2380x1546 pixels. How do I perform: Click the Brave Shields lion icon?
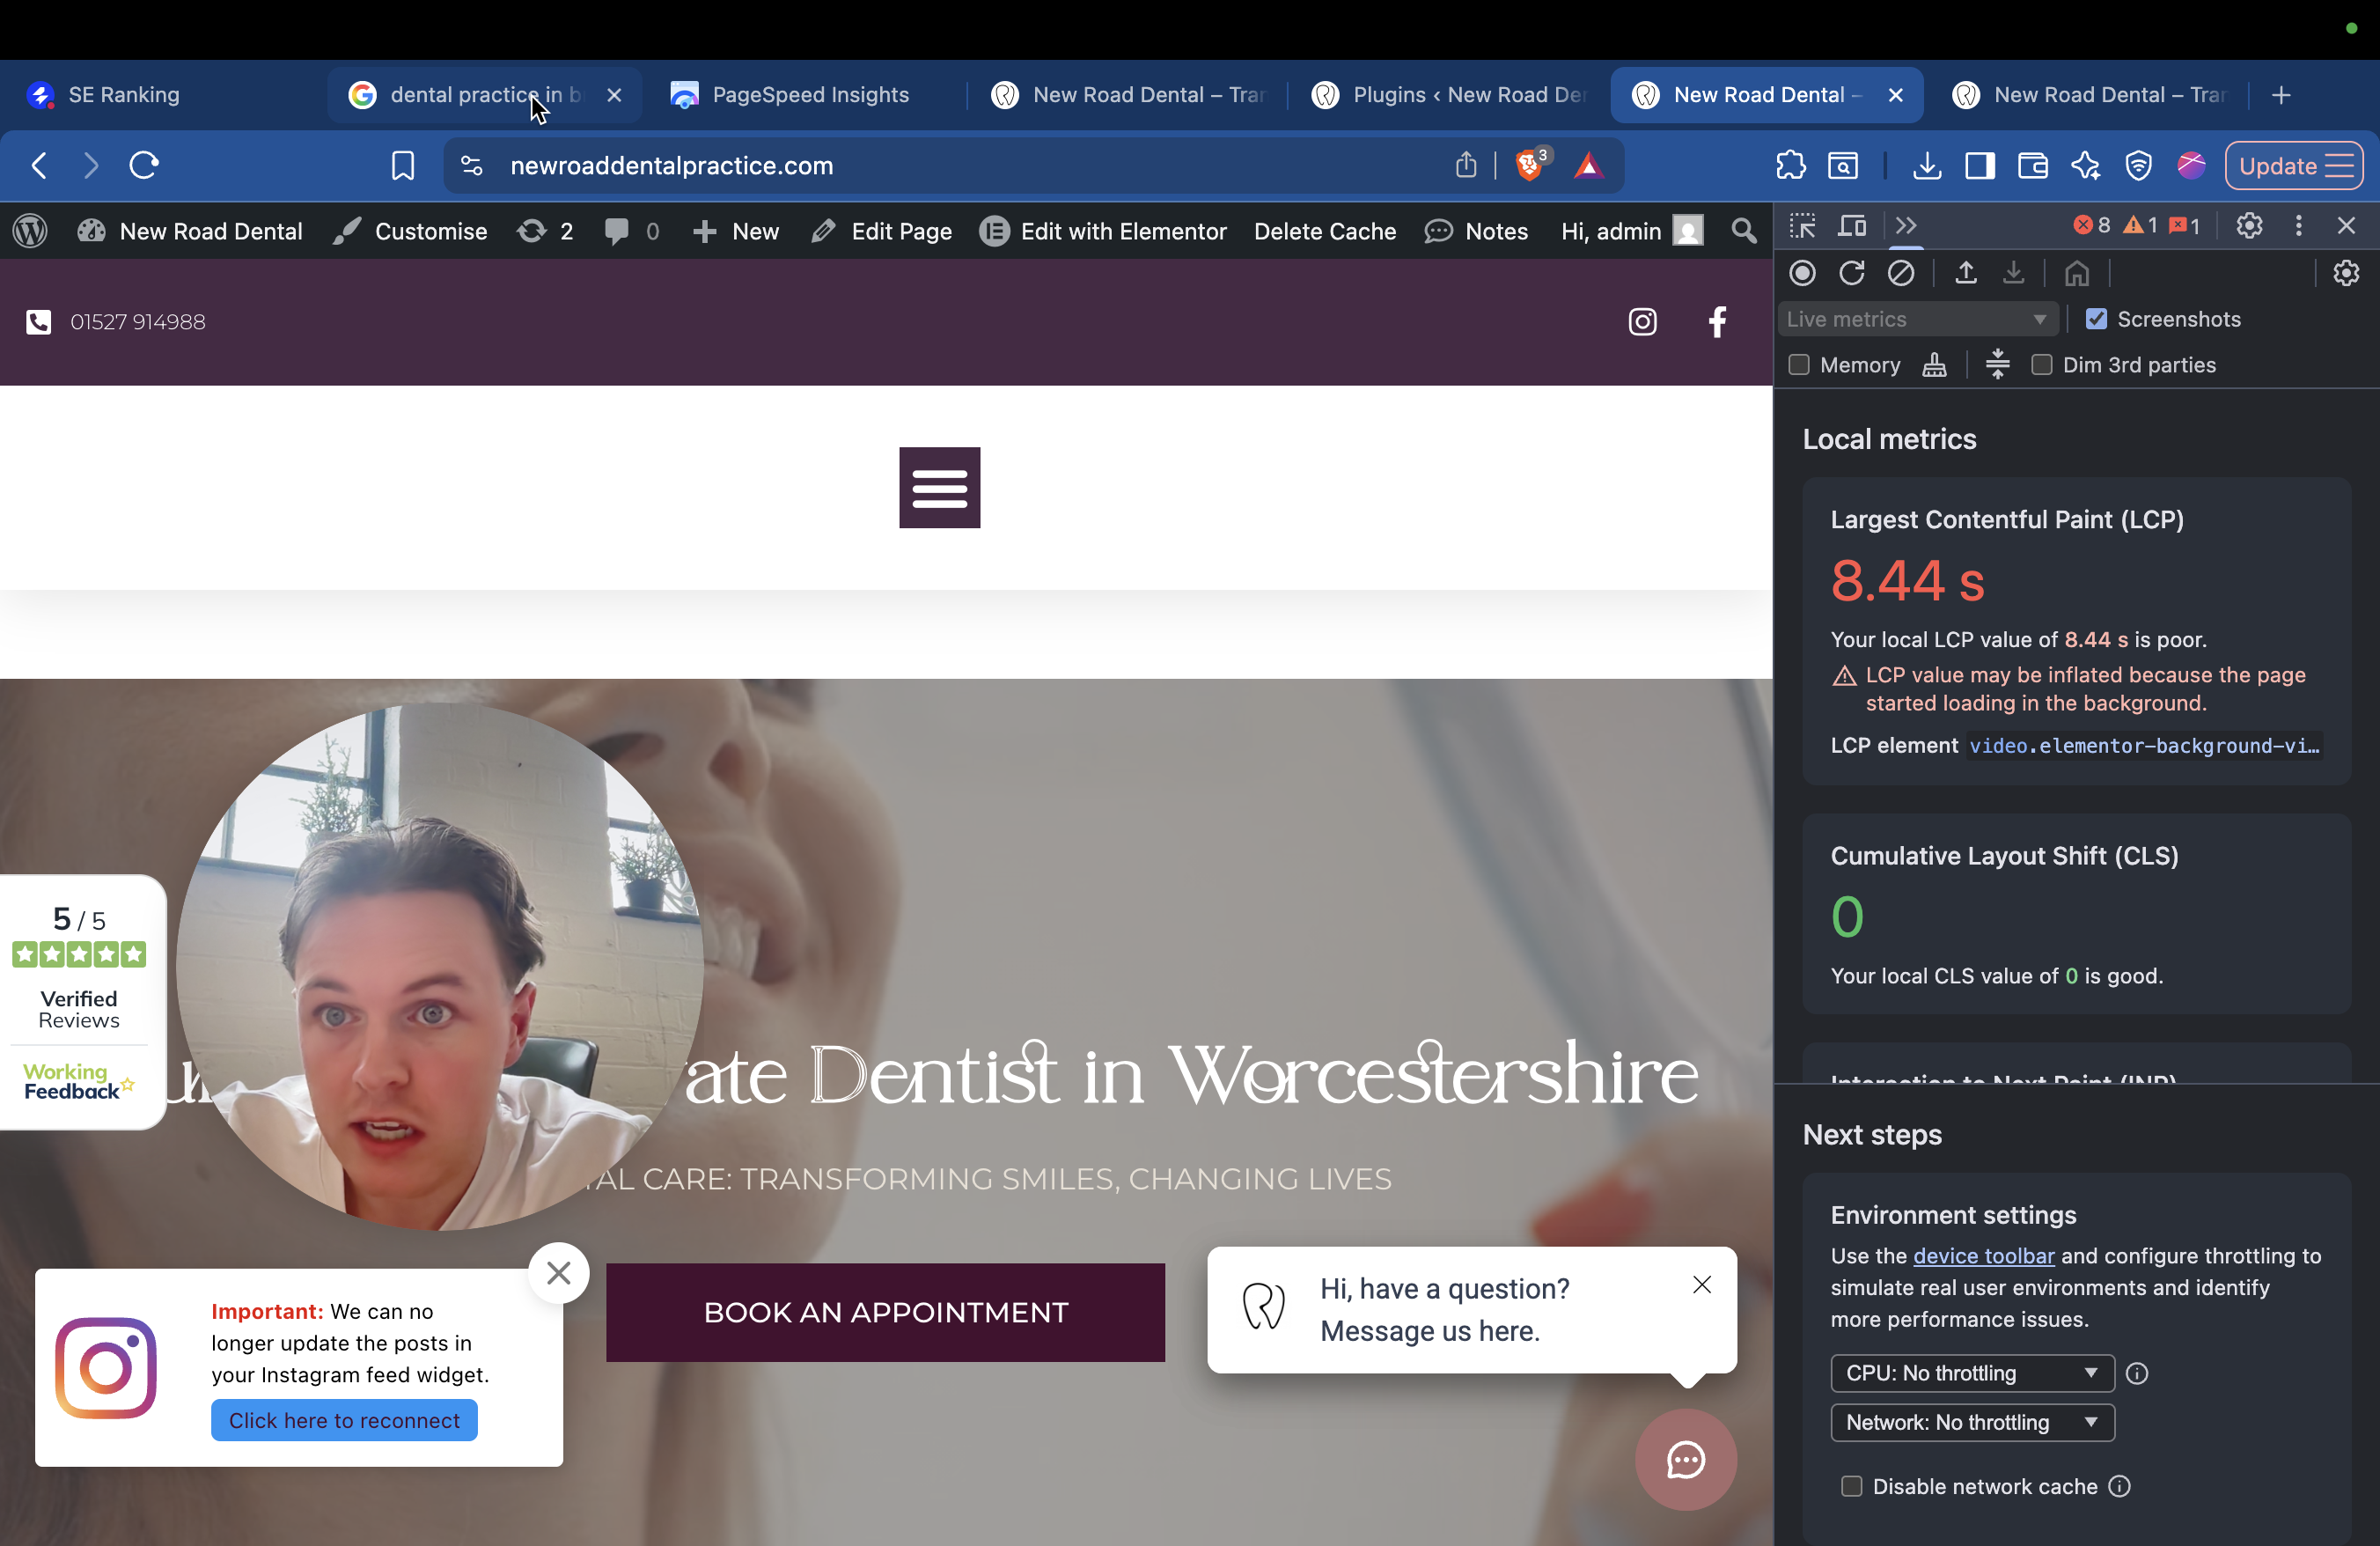(1528, 166)
